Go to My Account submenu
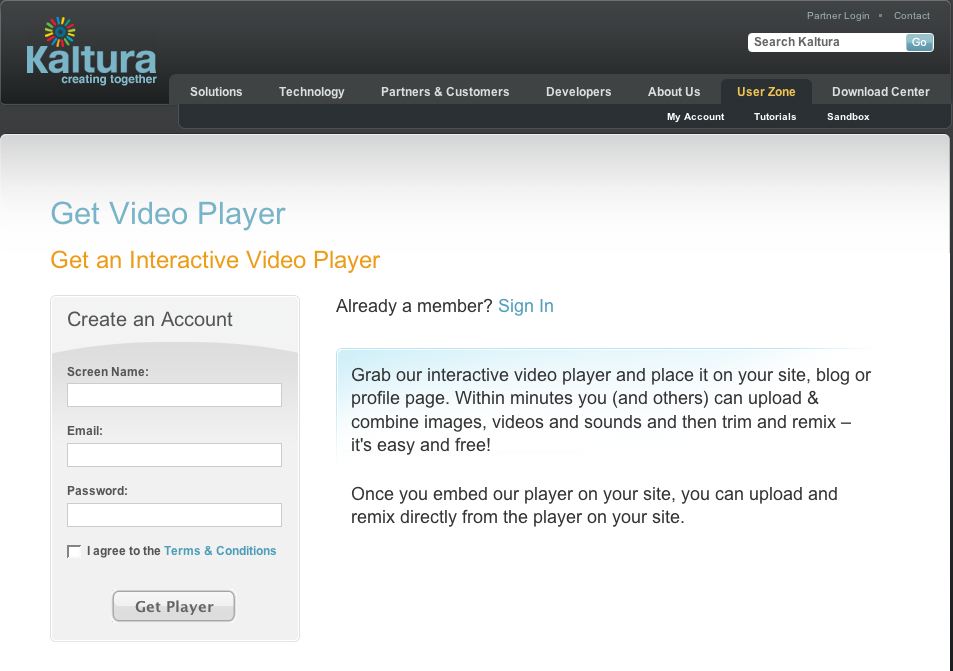 (695, 117)
